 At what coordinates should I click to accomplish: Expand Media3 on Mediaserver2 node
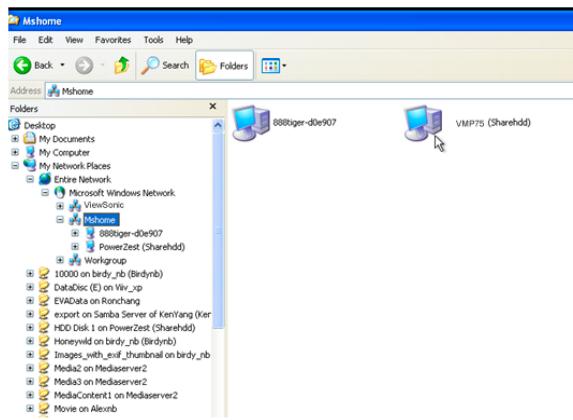30,382
